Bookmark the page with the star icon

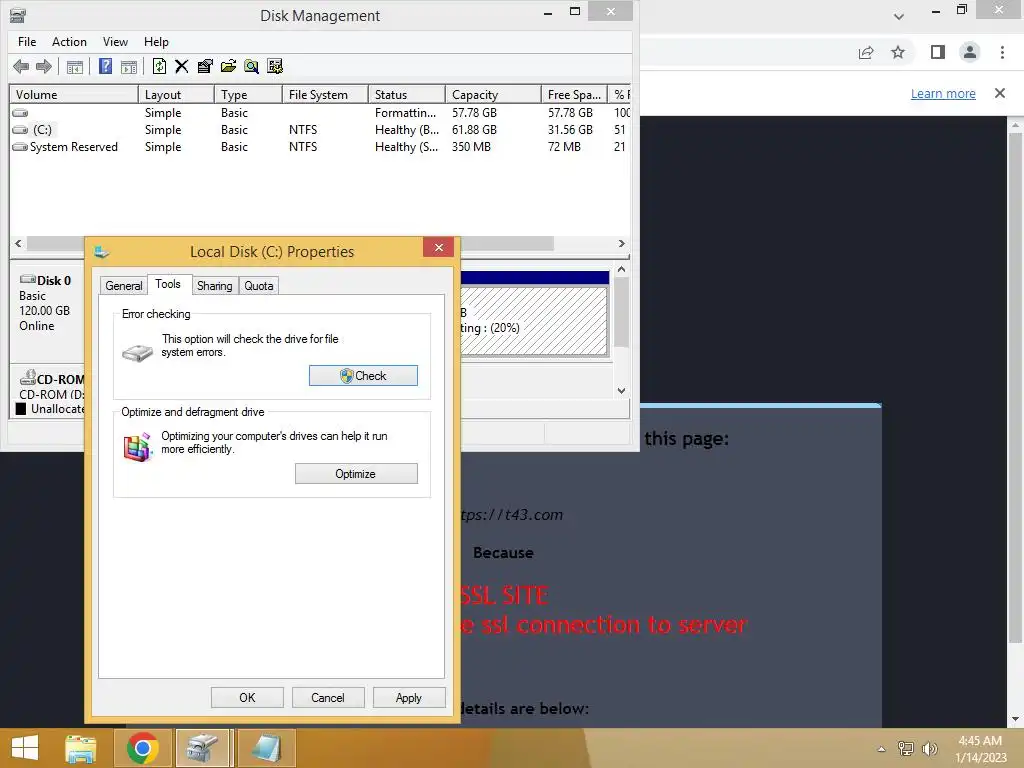(898, 52)
